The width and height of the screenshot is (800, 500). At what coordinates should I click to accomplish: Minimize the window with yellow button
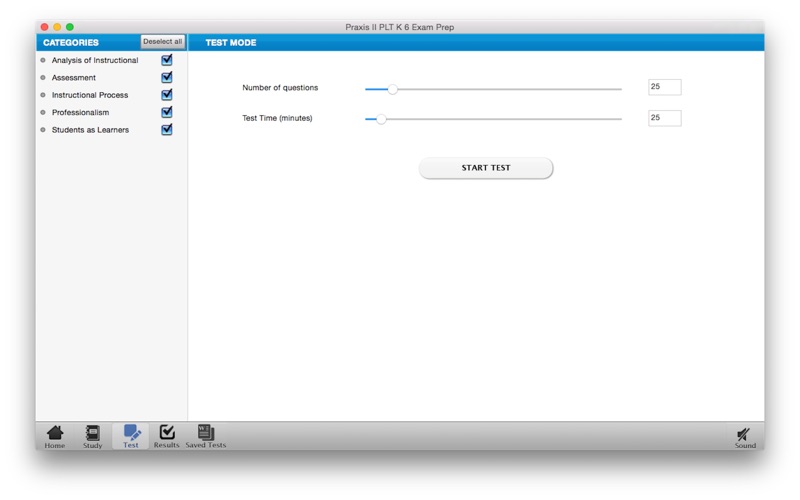coord(57,27)
